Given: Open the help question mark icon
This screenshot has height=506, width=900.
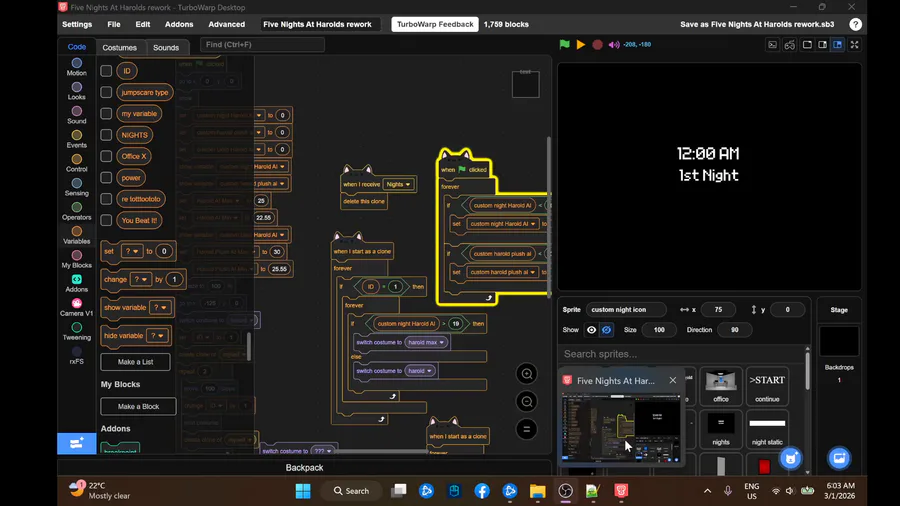Looking at the screenshot, I should click(x=855, y=24).
